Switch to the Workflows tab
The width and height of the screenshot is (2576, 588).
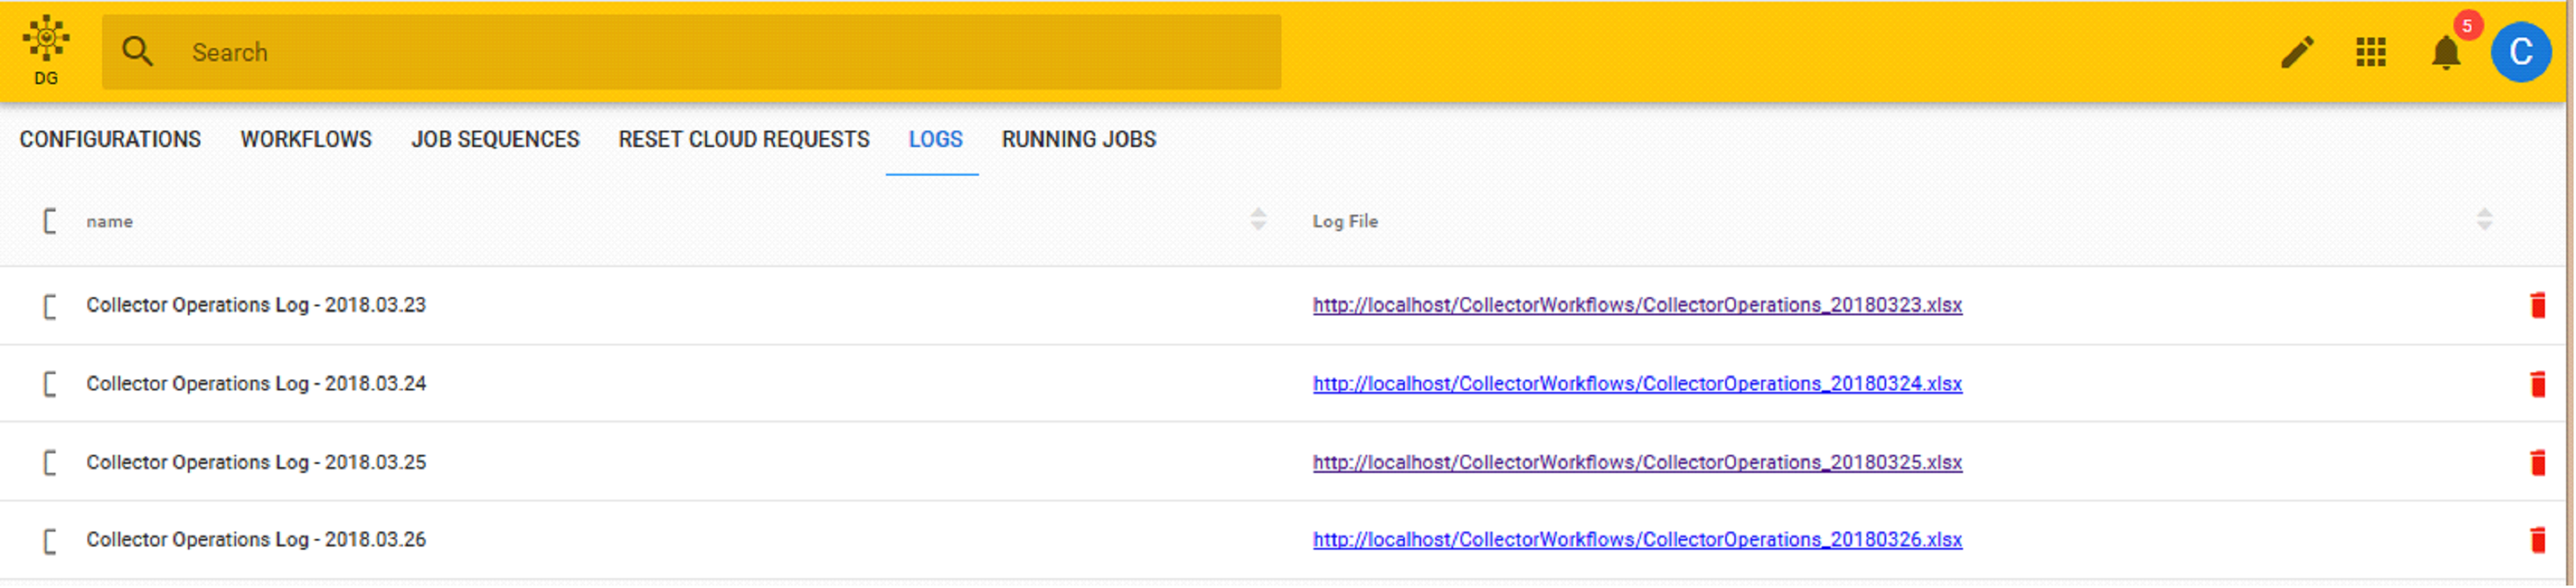(x=306, y=139)
